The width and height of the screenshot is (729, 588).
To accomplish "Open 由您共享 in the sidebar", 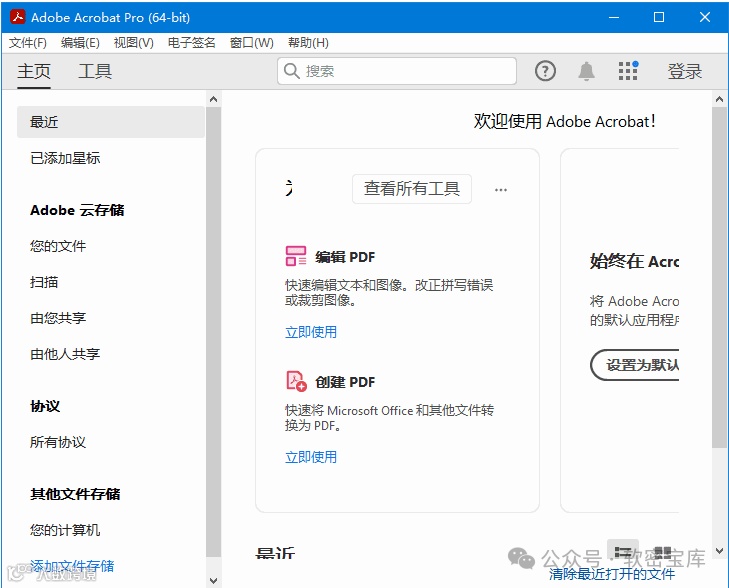I will (58, 318).
